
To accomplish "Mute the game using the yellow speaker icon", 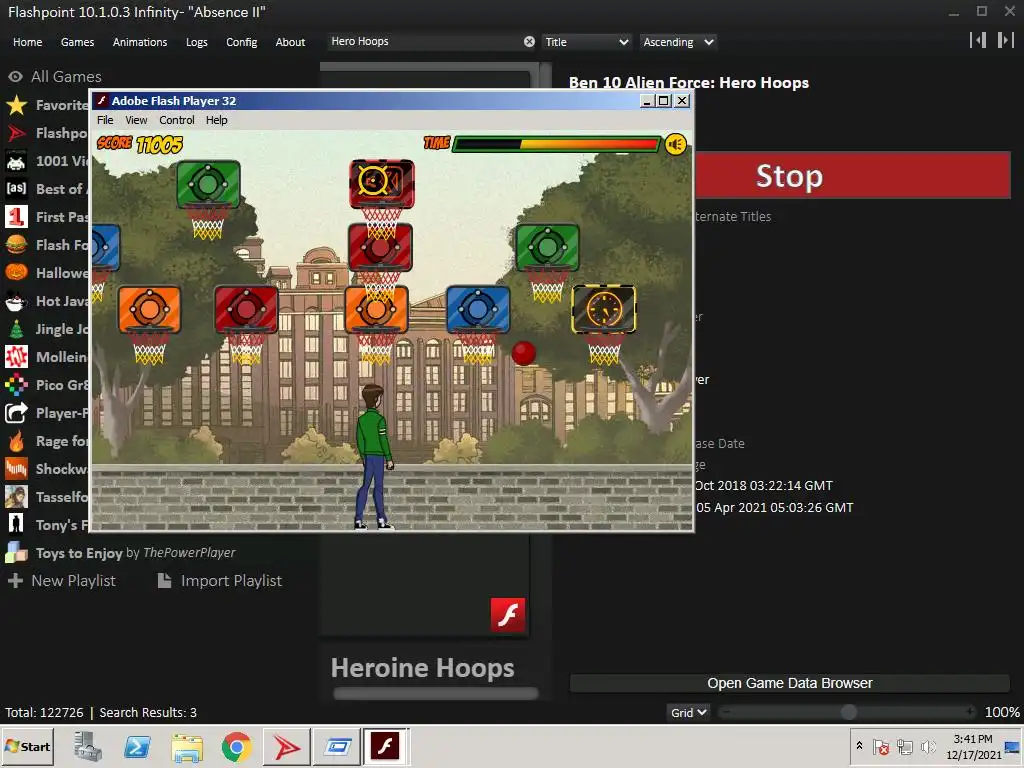I will (675, 144).
